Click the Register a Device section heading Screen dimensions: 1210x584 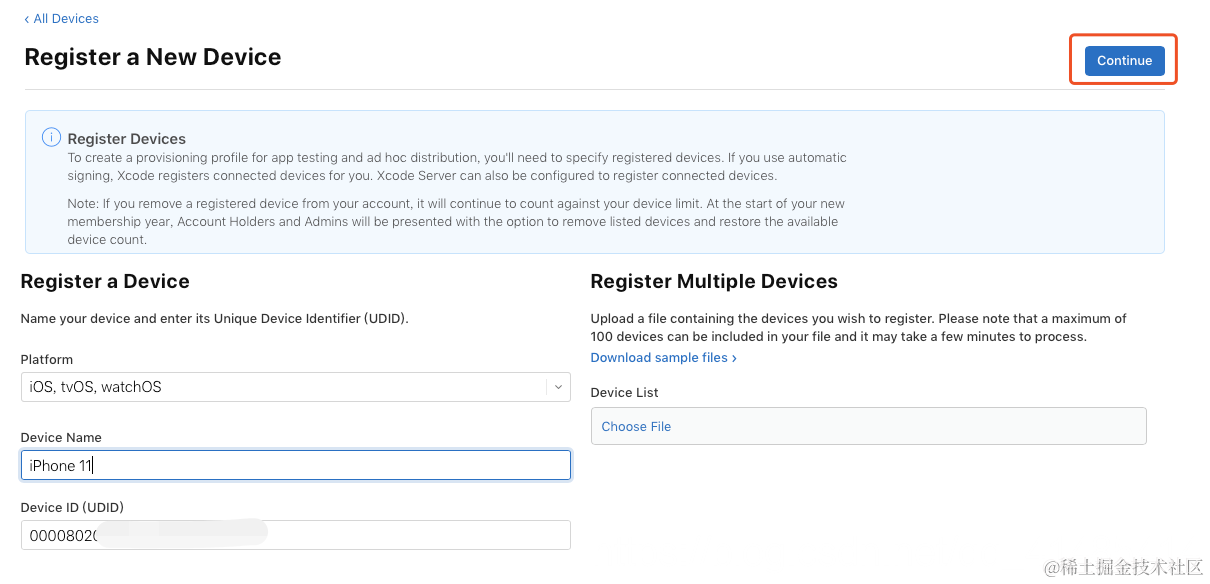coord(105,282)
